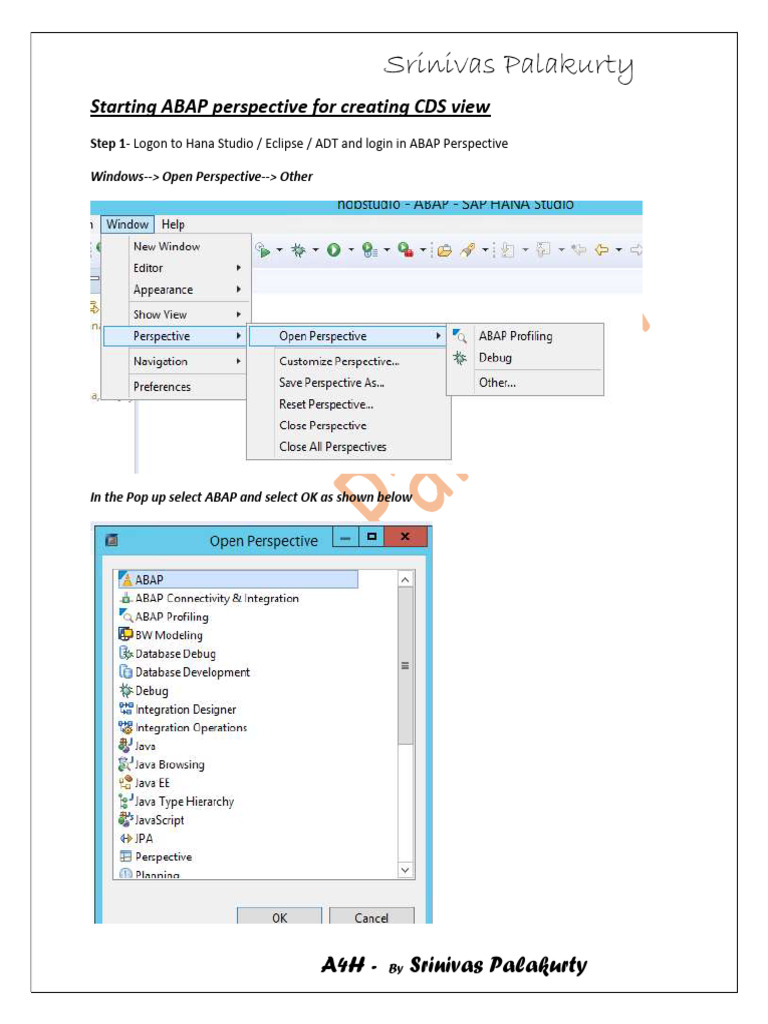Open the dropdown beside the Debug bug icon
The width and height of the screenshot is (768, 1024).
pos(316,249)
